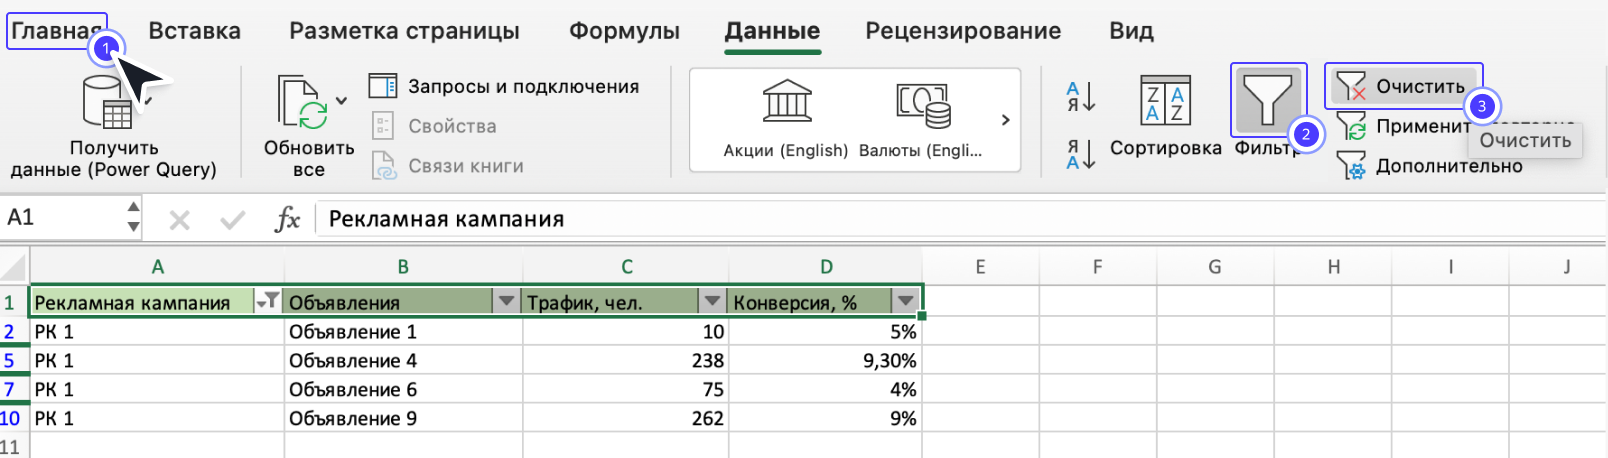Click РК 1 cell in row 2
This screenshot has height=458, width=1608.
[157, 332]
